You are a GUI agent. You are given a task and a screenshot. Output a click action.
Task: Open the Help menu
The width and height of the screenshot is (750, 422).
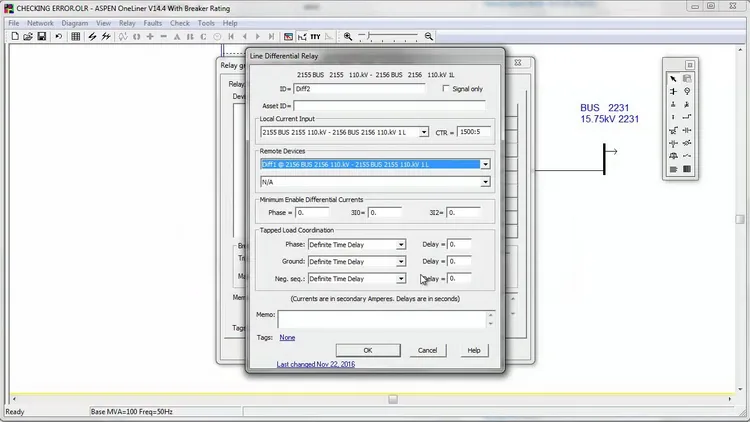click(x=230, y=23)
